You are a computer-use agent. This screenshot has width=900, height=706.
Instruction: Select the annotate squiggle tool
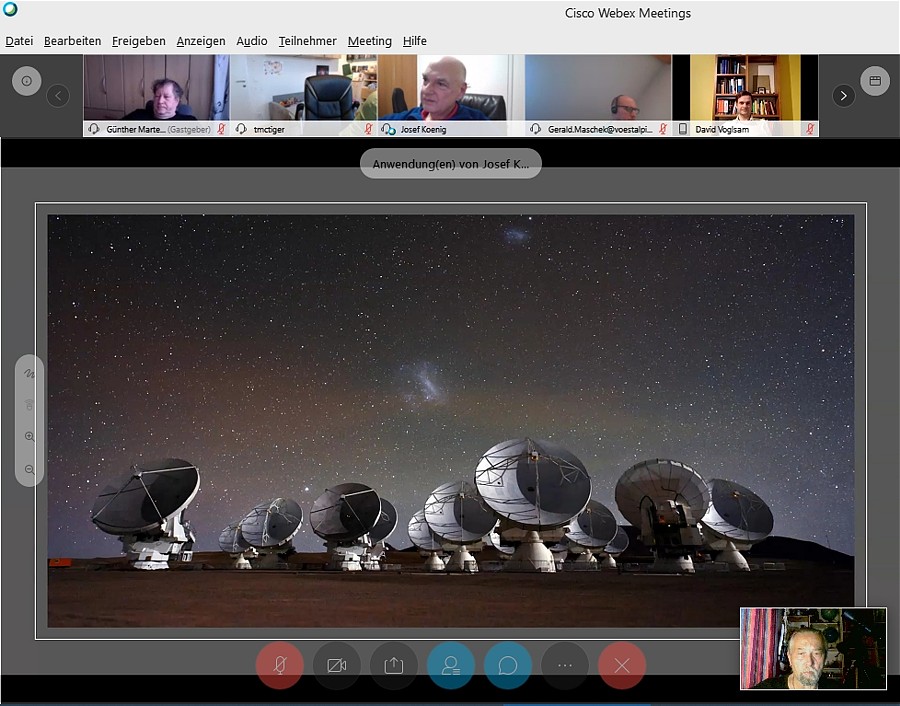coord(29,374)
